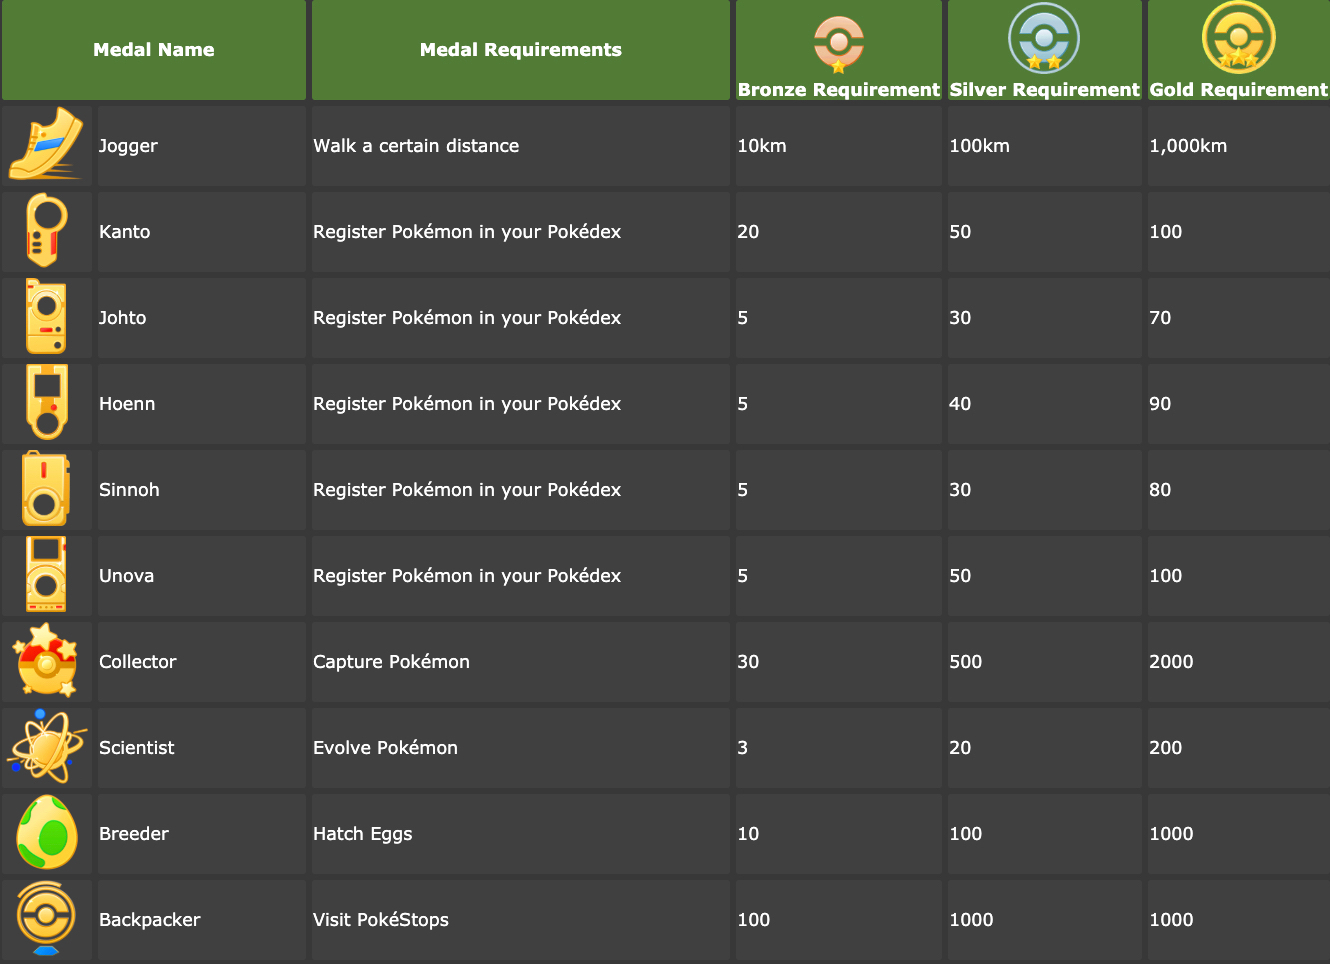The height and width of the screenshot is (964, 1330).
Task: Click the Sinnoh Pokédex medal icon
Action: (x=46, y=489)
